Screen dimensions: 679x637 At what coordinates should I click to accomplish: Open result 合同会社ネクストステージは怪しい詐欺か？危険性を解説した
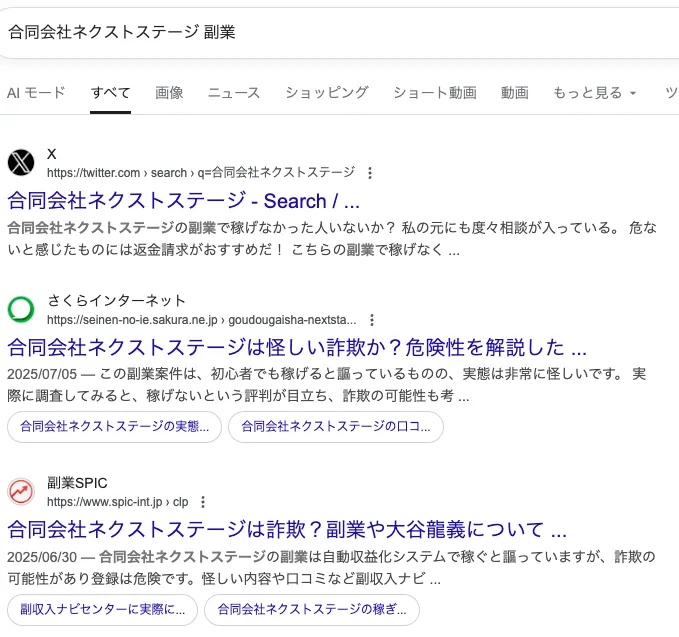(x=297, y=347)
